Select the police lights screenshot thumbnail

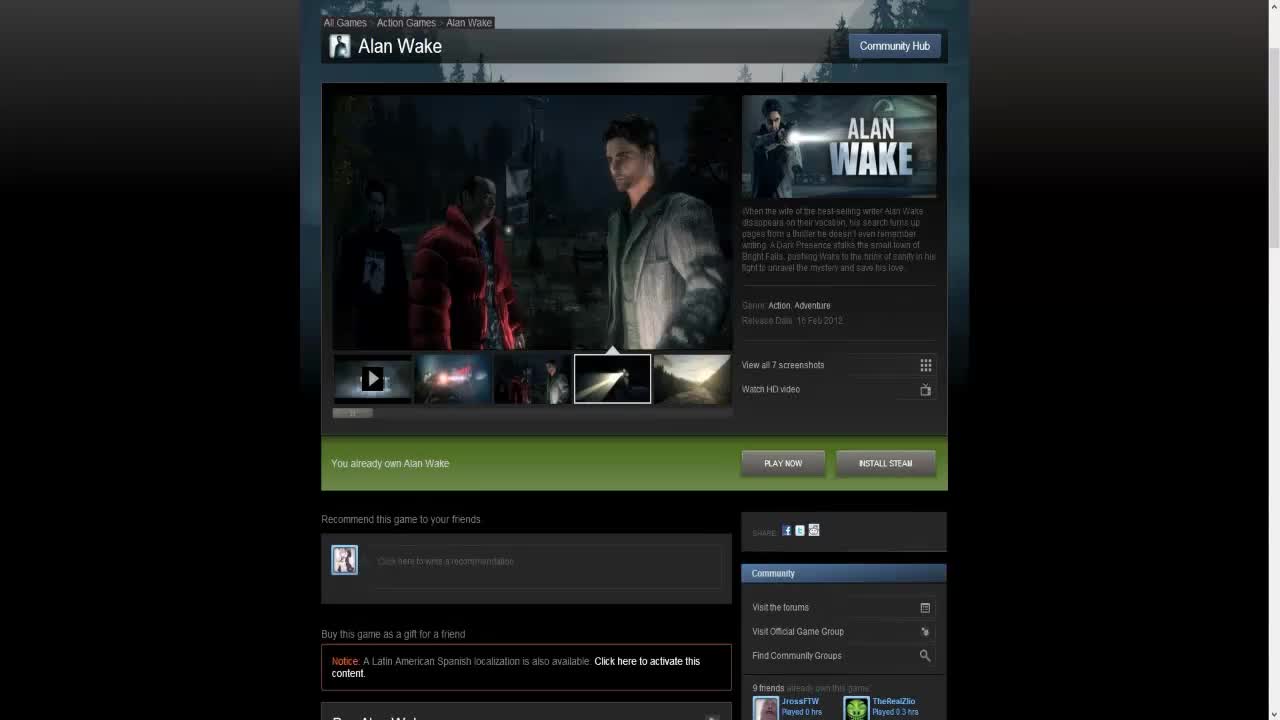click(453, 379)
